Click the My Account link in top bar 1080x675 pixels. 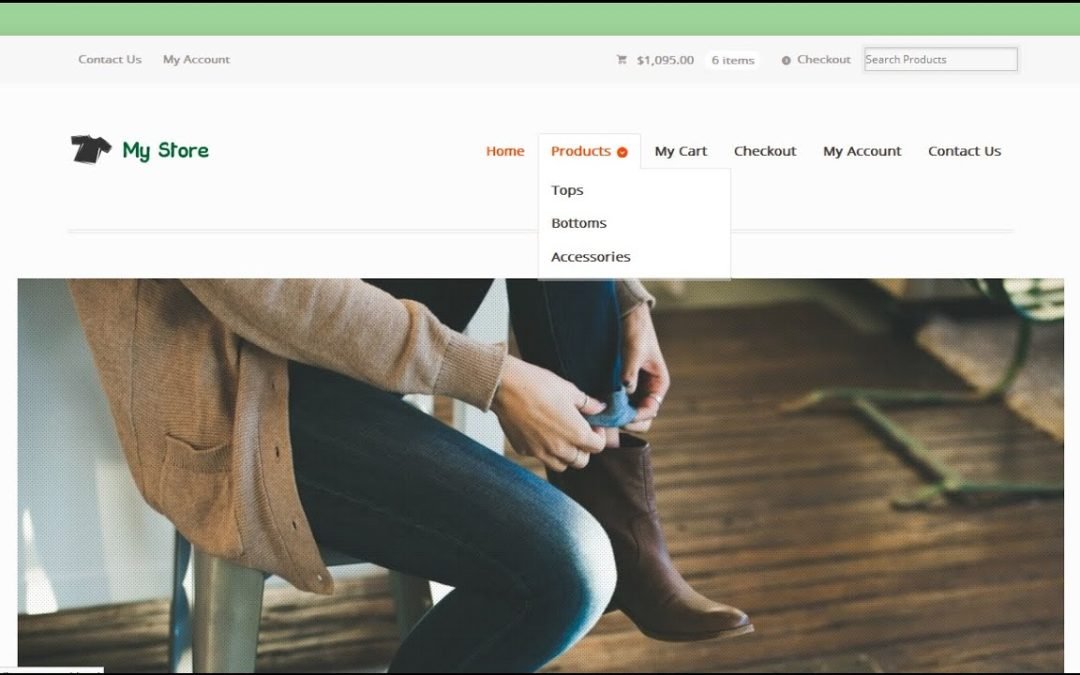196,59
